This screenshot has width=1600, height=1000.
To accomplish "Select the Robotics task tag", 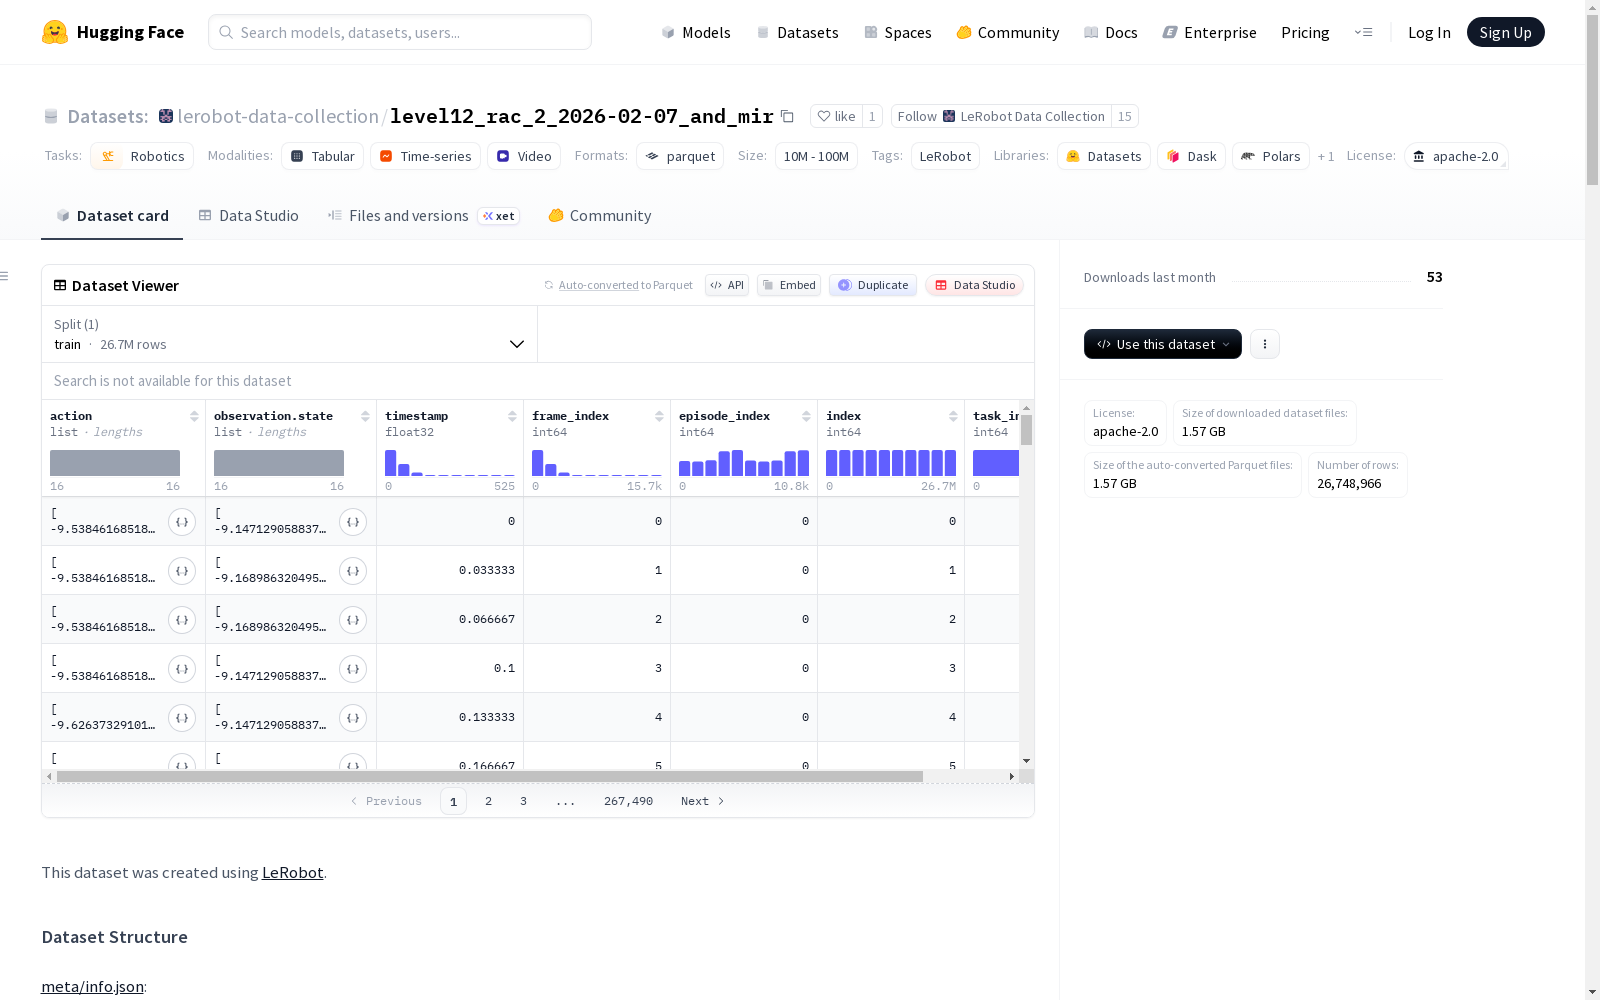I will (x=142, y=156).
